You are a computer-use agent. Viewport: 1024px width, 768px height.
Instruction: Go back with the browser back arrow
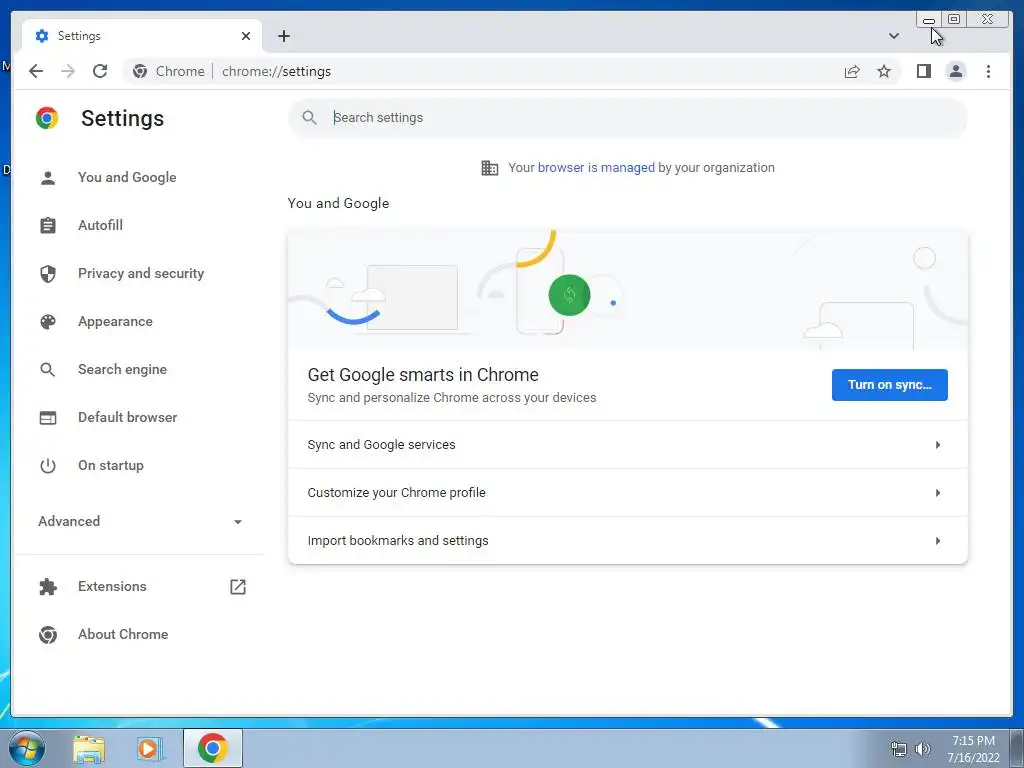pos(36,71)
